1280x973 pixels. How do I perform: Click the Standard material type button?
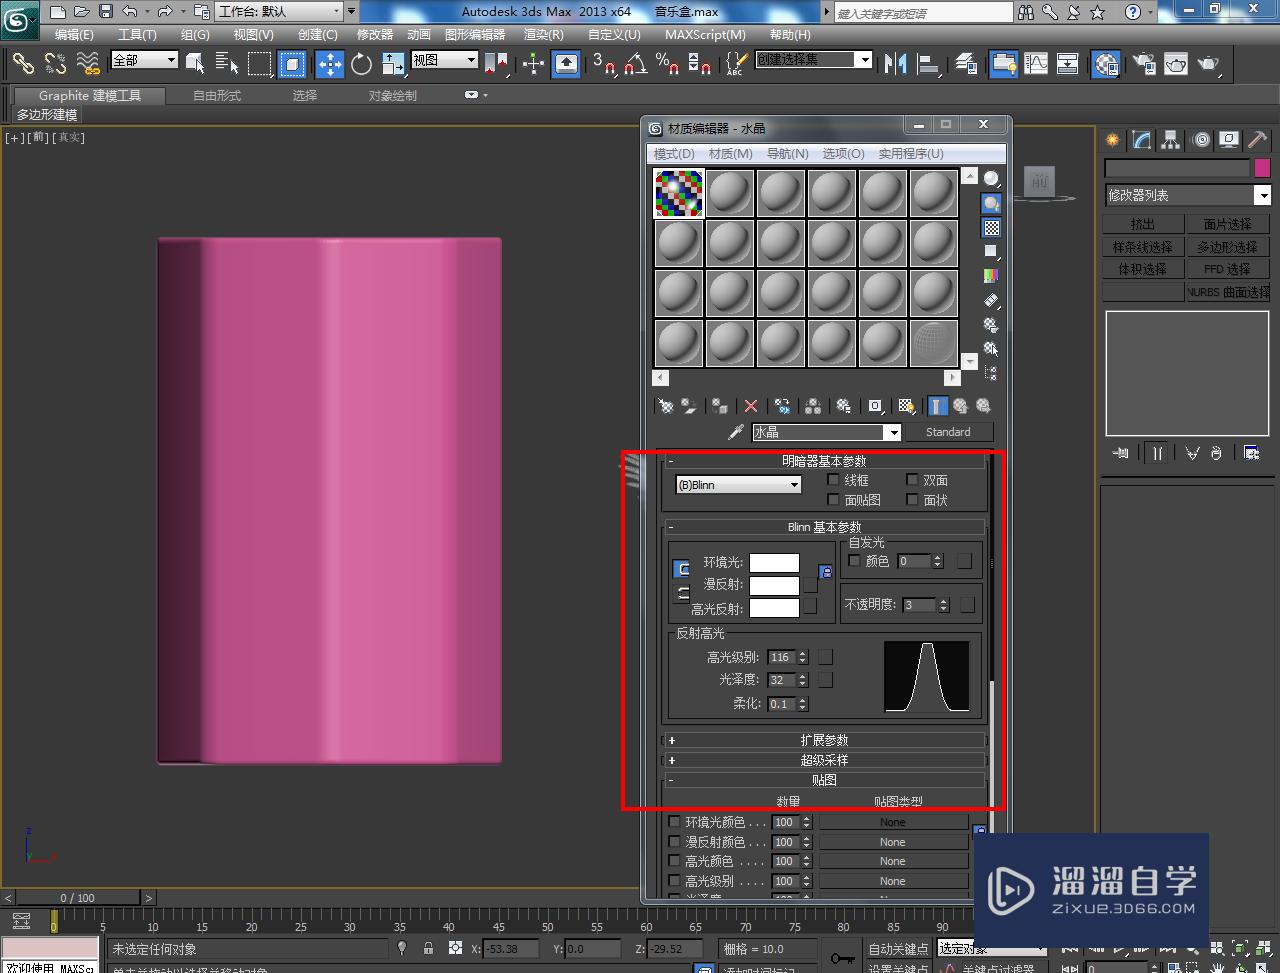click(x=948, y=432)
